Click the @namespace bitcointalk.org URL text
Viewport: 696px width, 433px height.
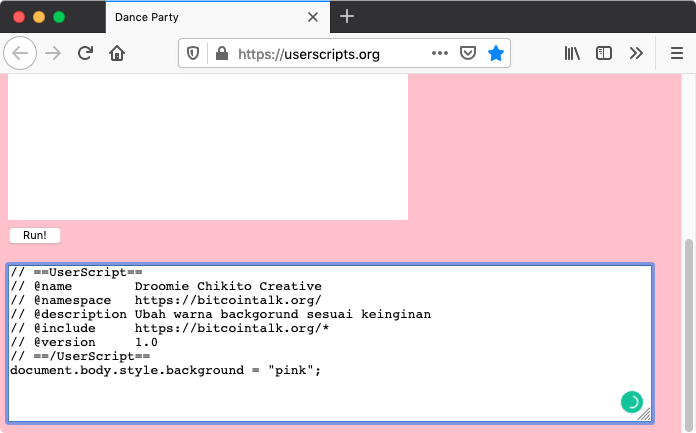[228, 300]
